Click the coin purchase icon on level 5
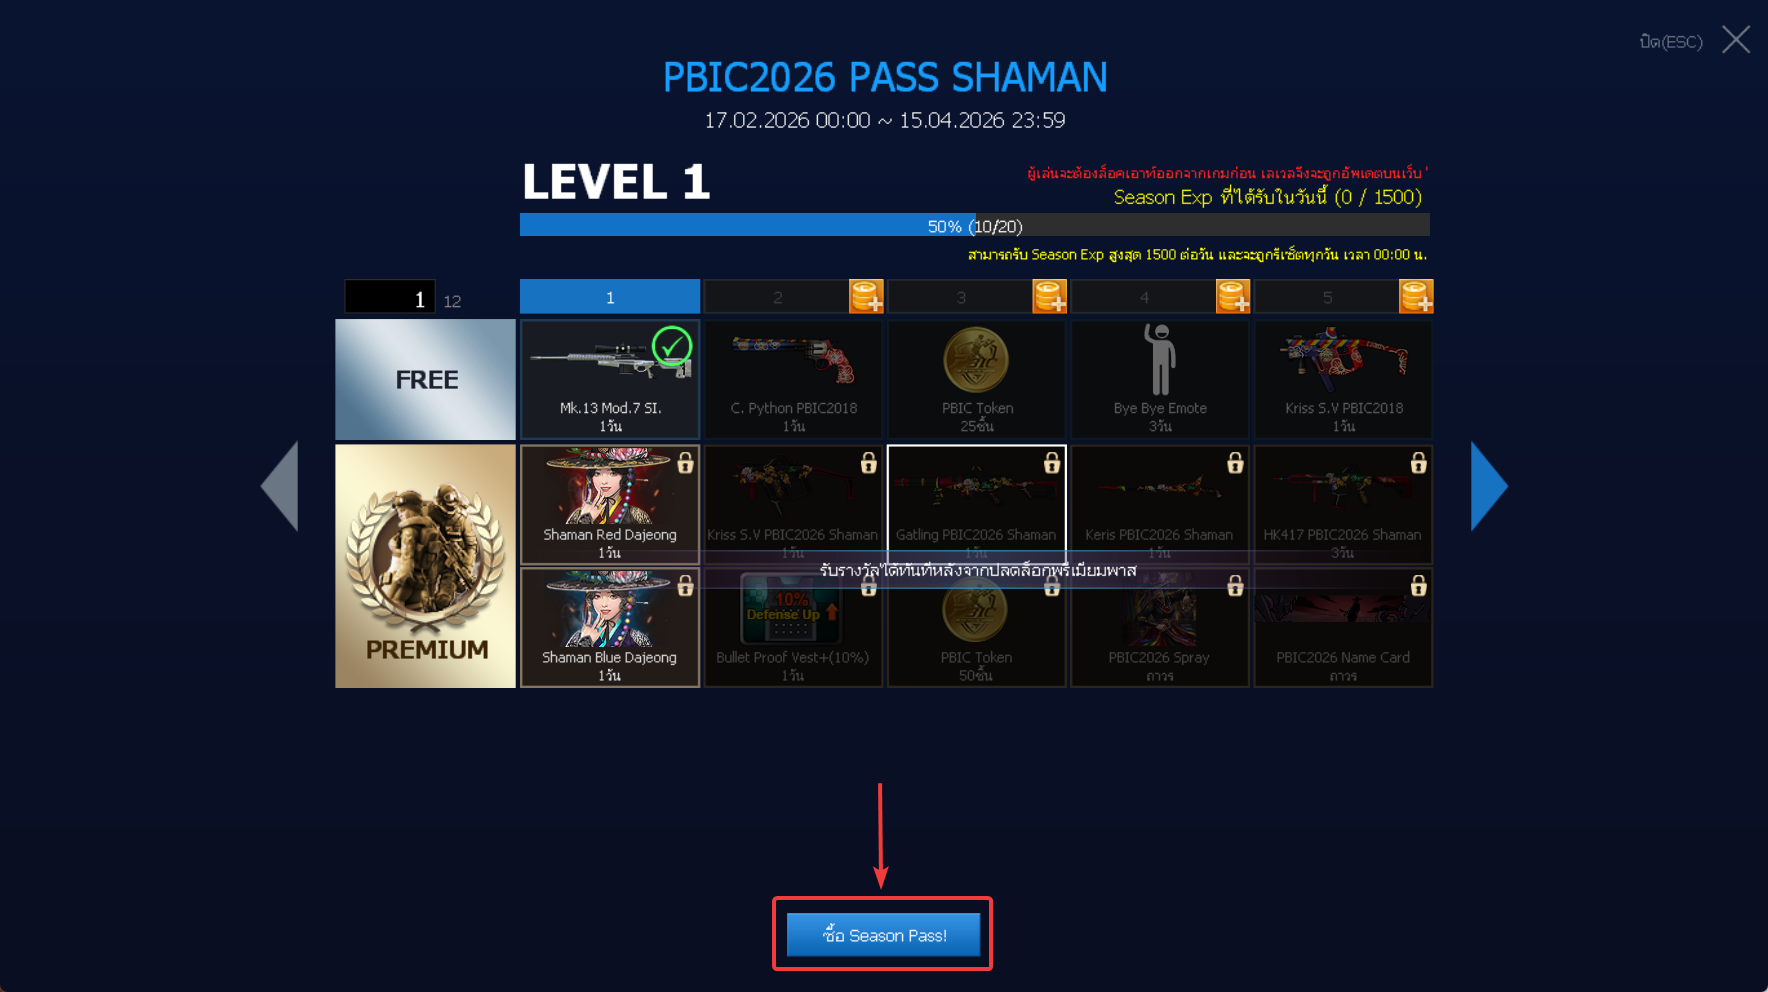This screenshot has width=1768, height=992. point(1416,297)
